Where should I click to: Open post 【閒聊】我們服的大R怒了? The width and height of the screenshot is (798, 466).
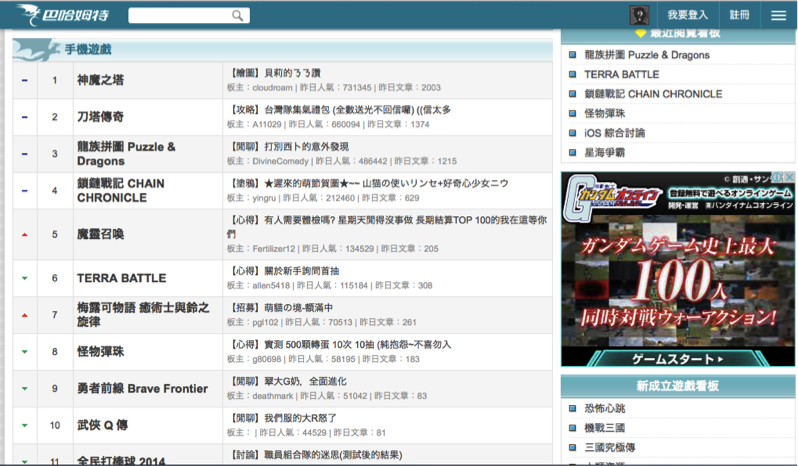tap(282, 418)
